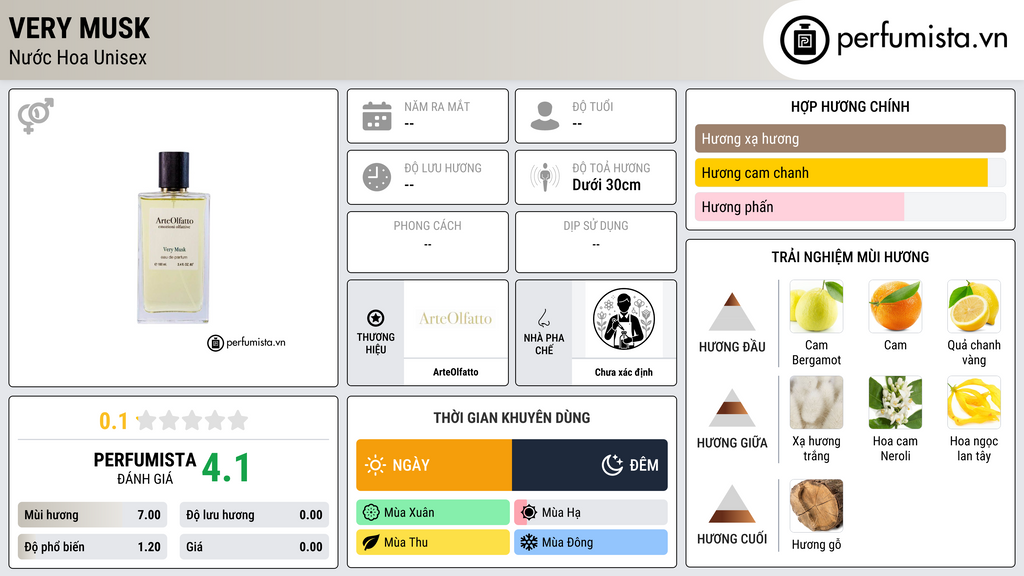
Task: Click the Hợp hương chính heading
Action: (850, 106)
